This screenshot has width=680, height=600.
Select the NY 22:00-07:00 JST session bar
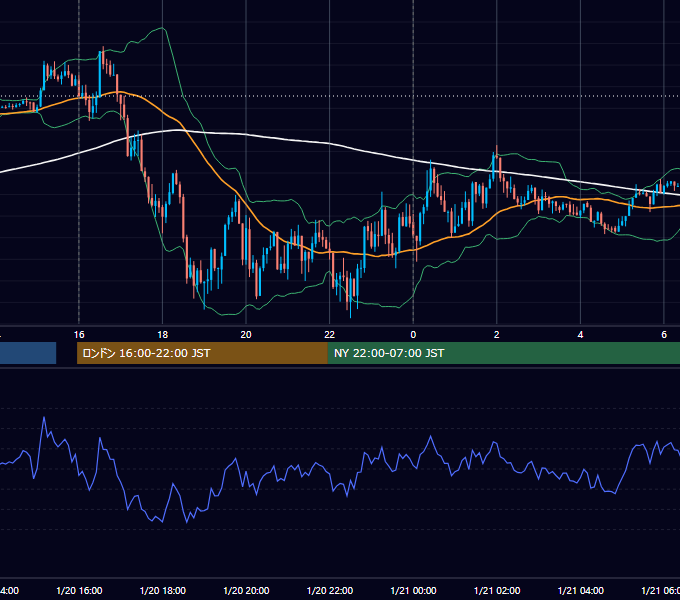tap(503, 353)
